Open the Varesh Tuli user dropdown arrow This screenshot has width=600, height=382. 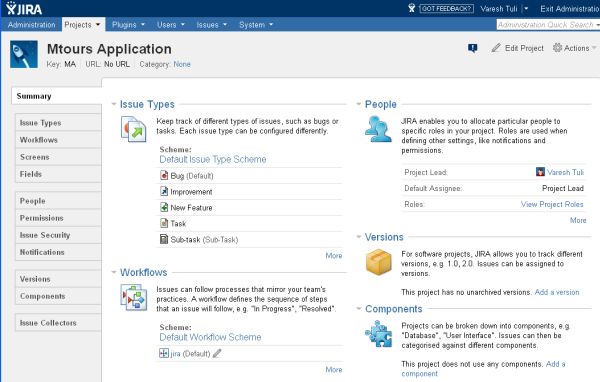[x=526, y=8]
